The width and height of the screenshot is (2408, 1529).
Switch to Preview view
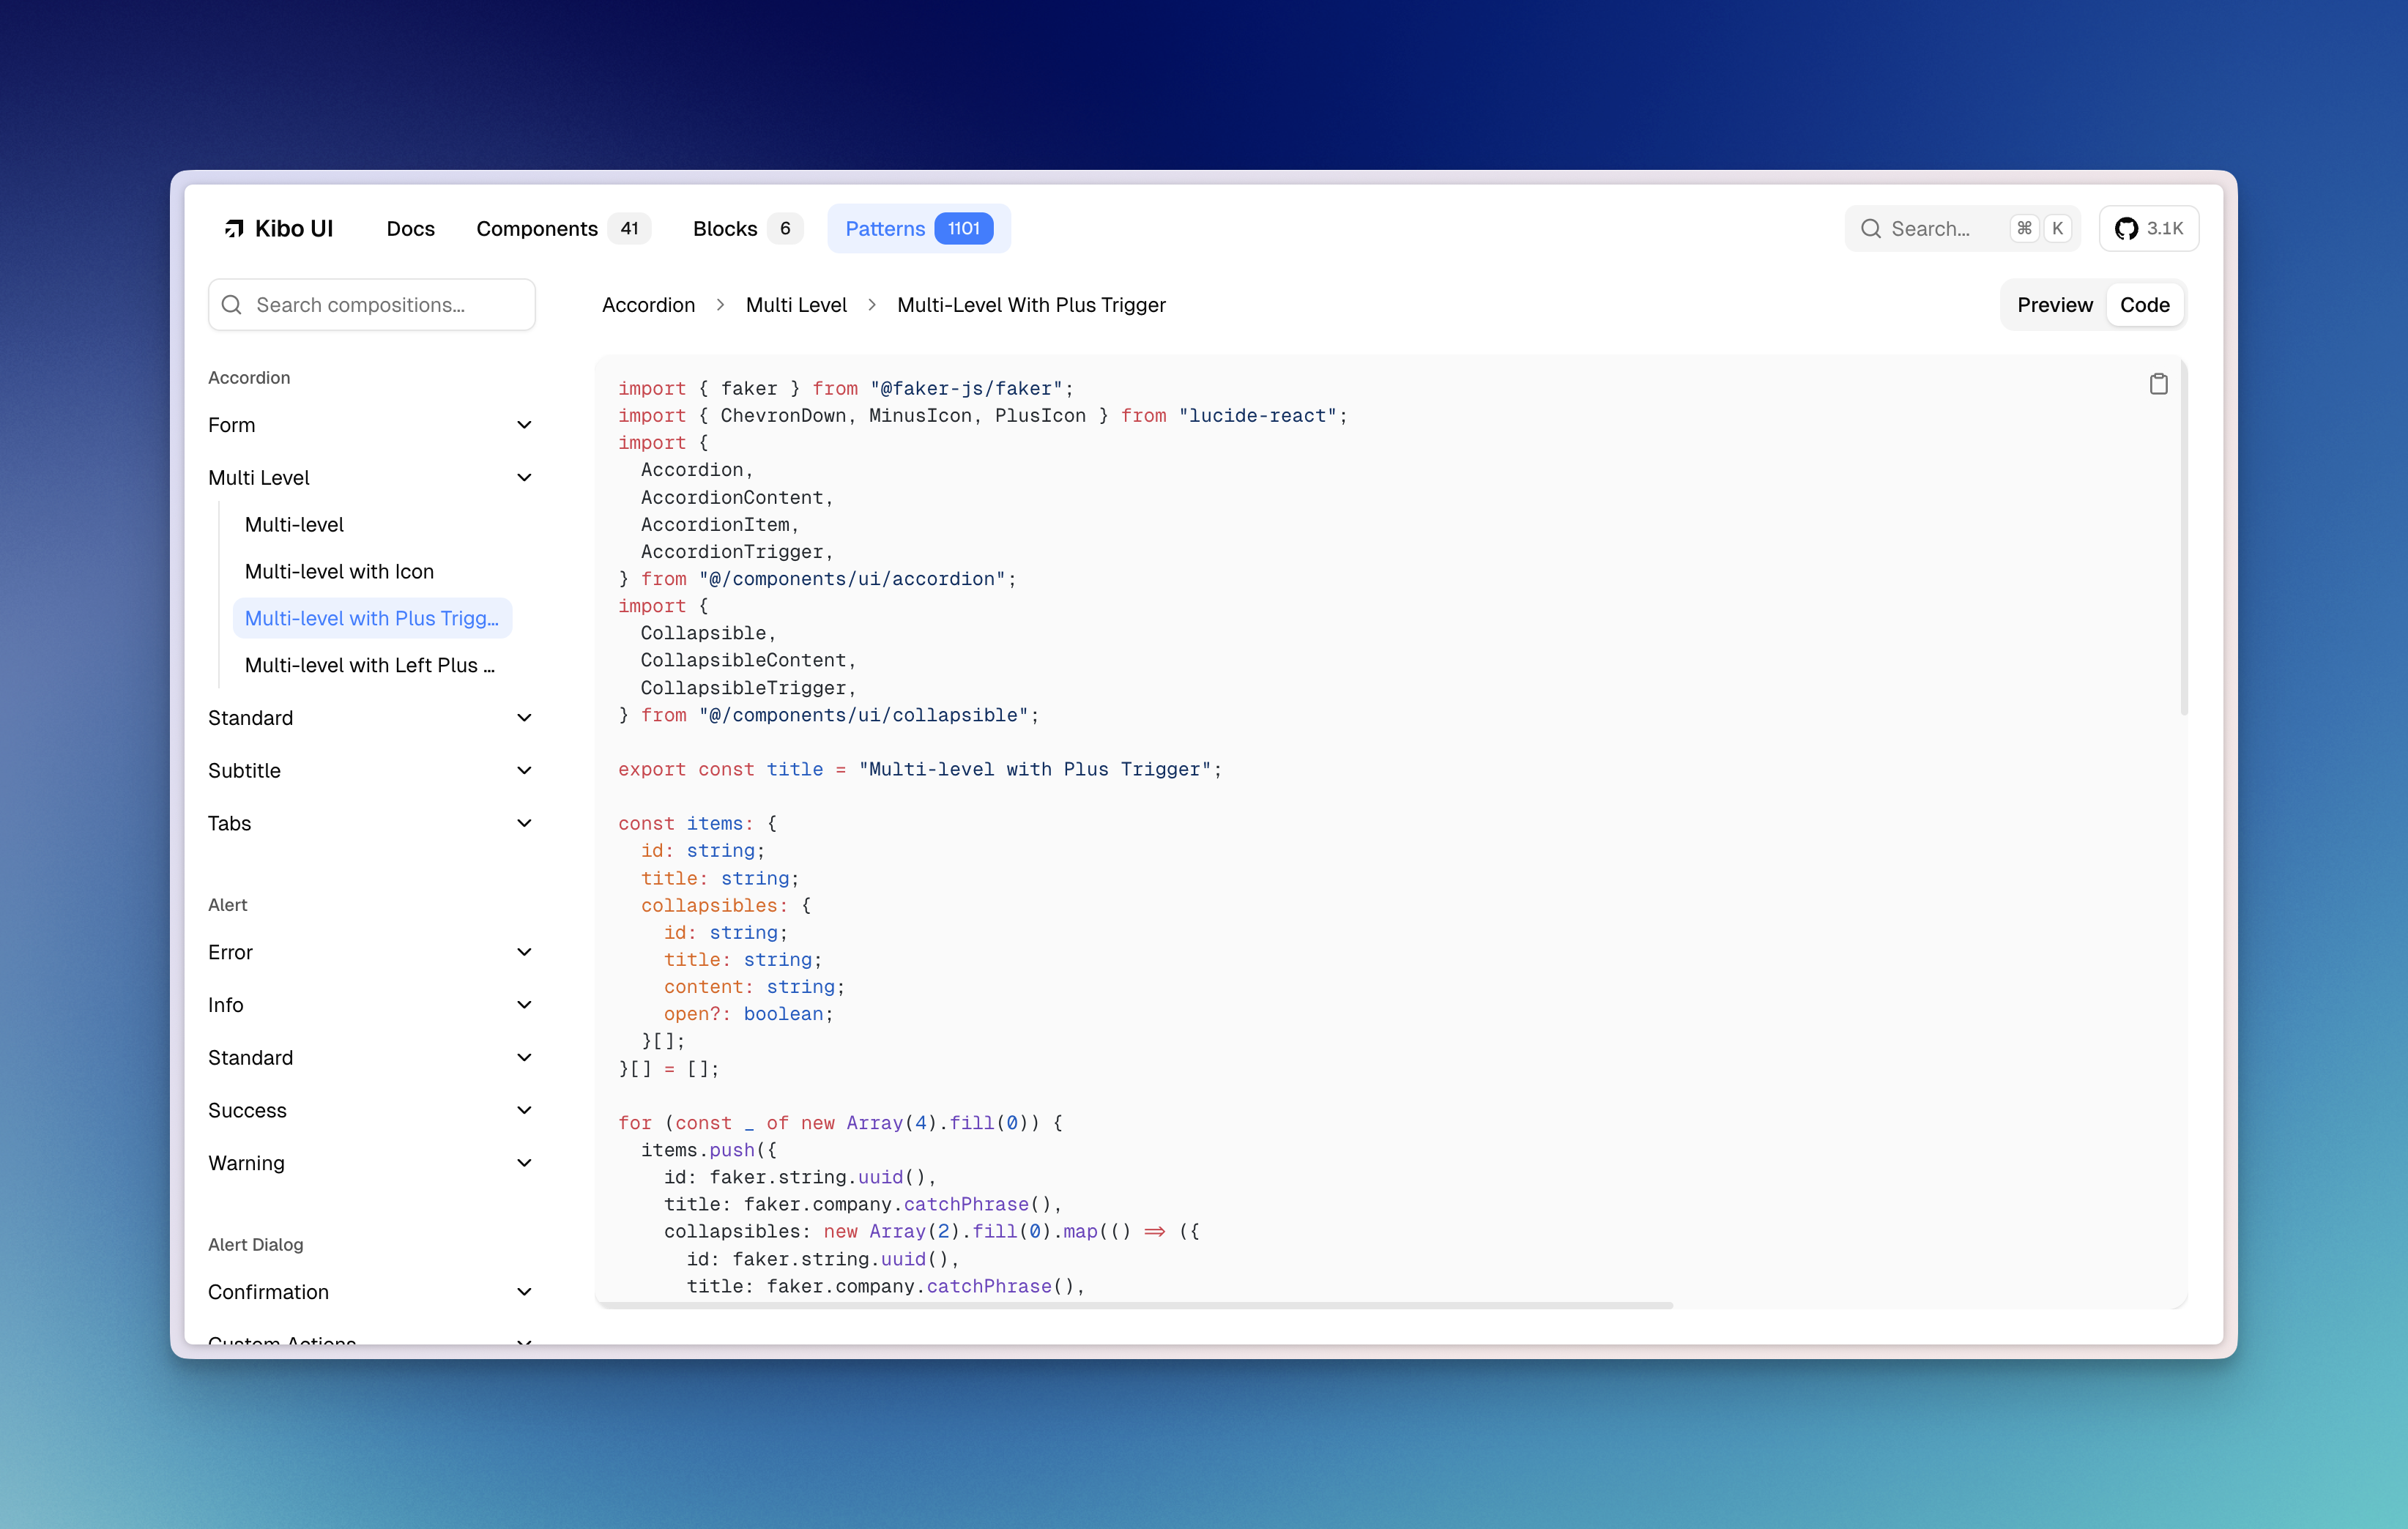2054,305
